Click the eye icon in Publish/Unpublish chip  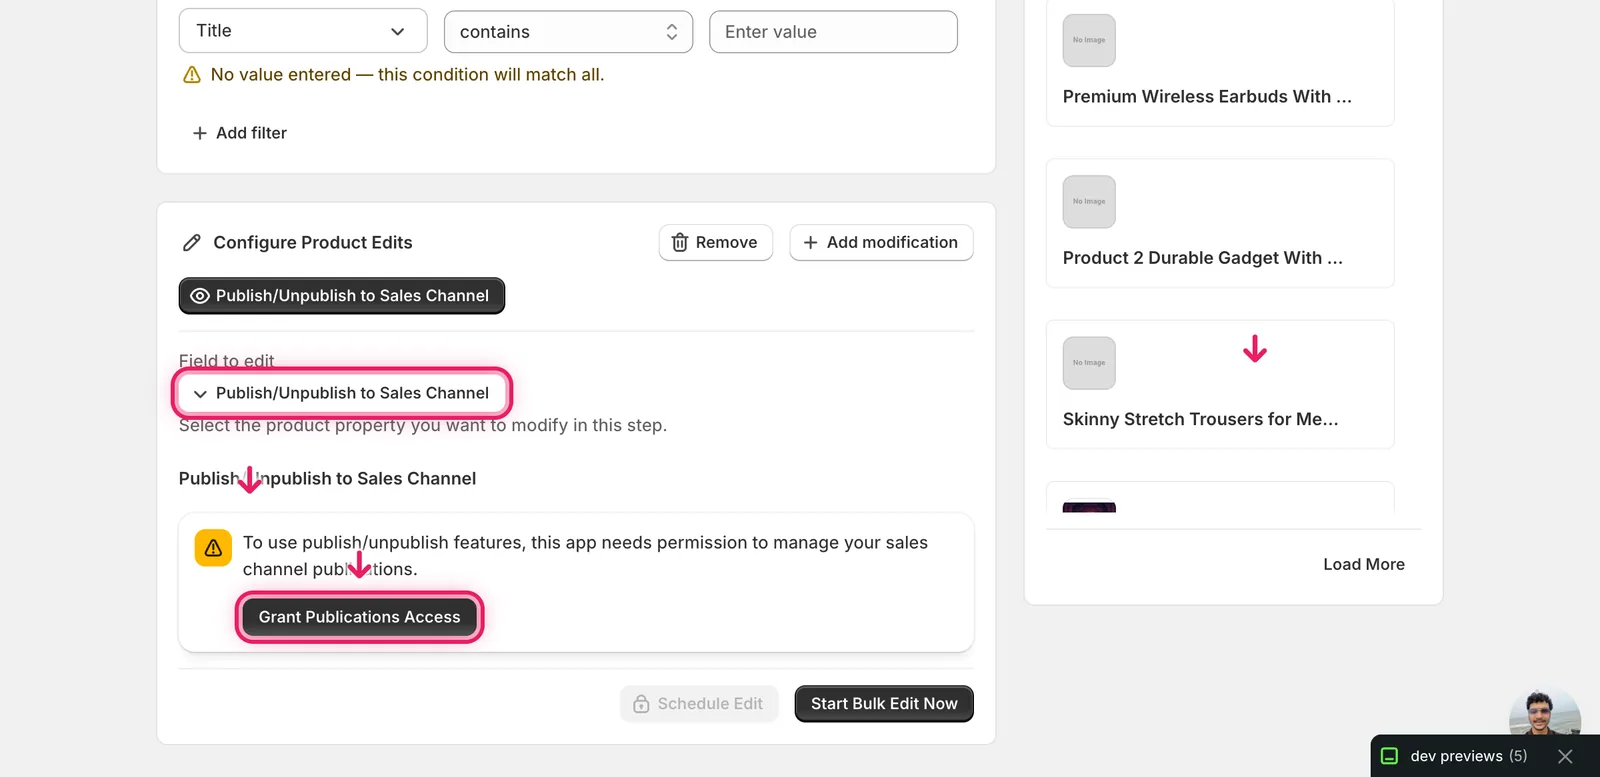pyautogui.click(x=200, y=296)
